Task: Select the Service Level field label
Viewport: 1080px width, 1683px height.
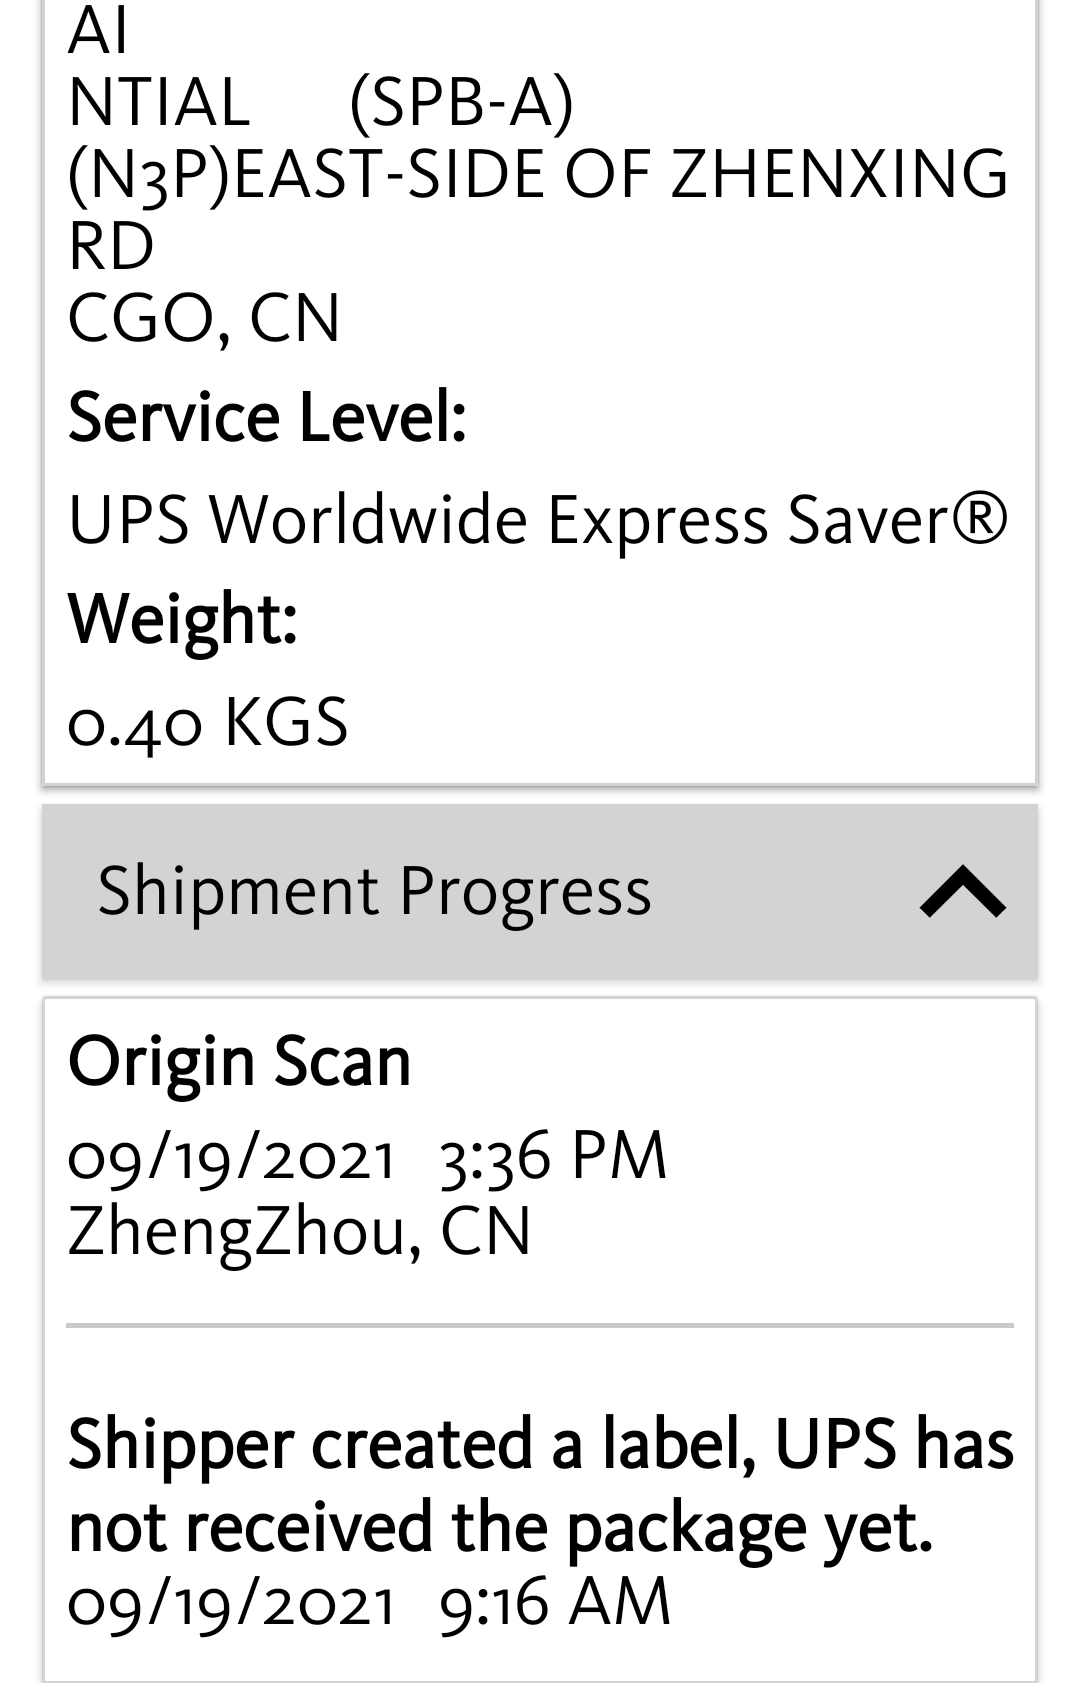Action: coord(267,416)
